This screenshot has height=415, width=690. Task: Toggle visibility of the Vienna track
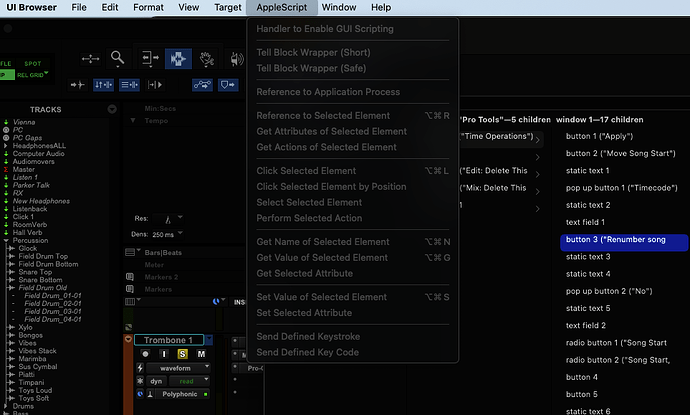[x=6, y=122]
